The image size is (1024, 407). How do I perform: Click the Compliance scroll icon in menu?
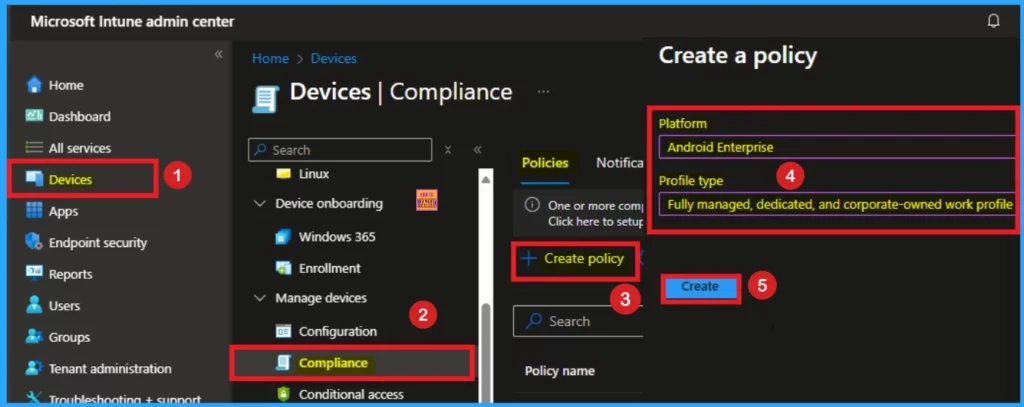coord(283,363)
